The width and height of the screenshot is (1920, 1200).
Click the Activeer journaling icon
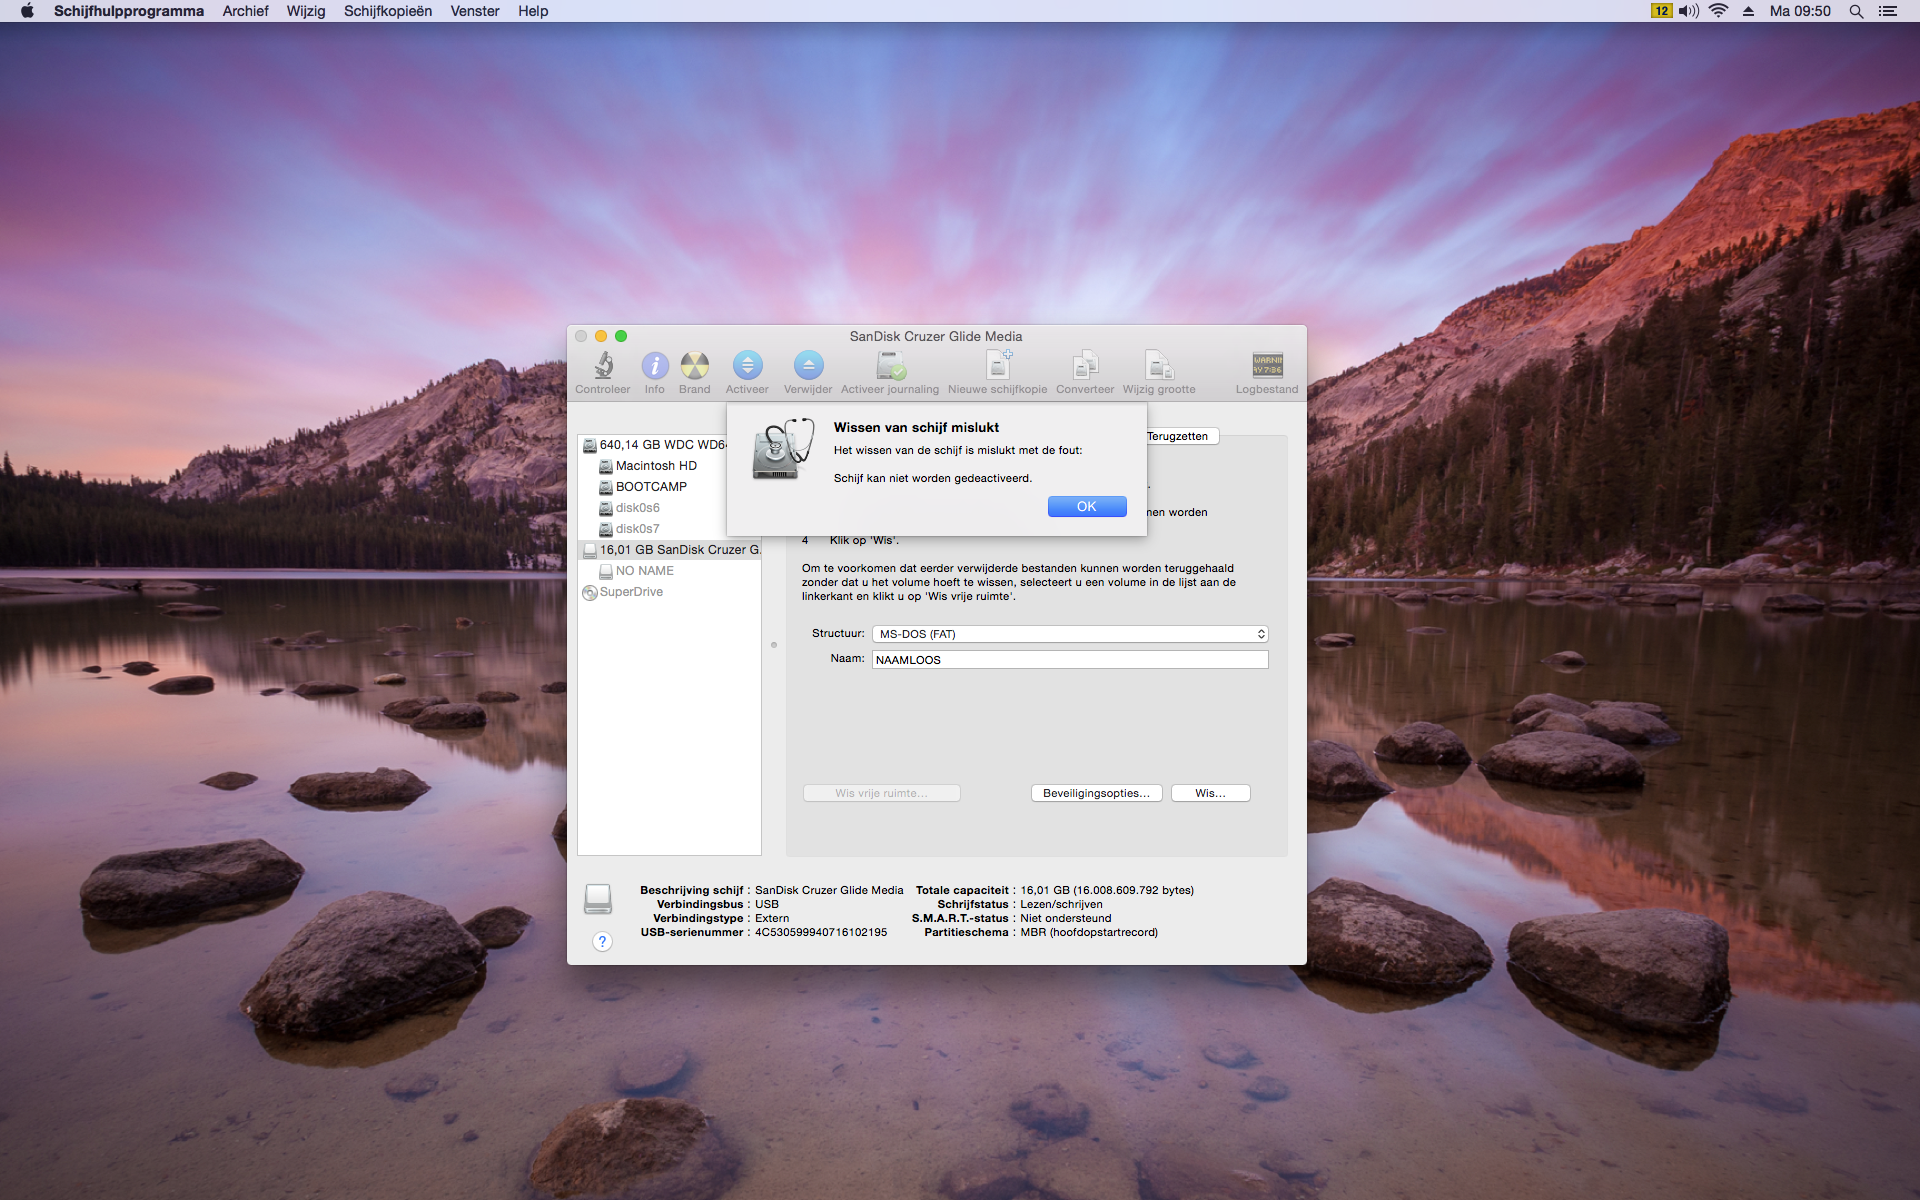[x=890, y=366]
